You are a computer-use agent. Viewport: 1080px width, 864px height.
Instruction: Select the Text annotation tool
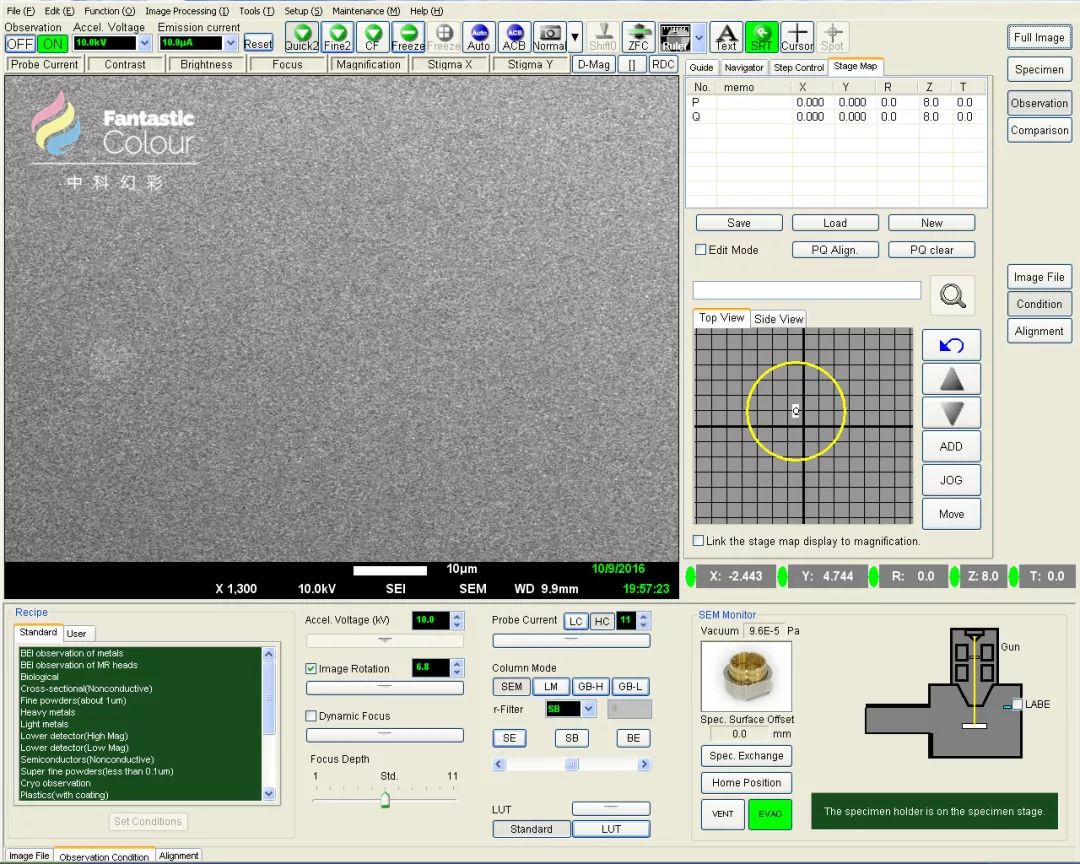pyautogui.click(x=726, y=38)
